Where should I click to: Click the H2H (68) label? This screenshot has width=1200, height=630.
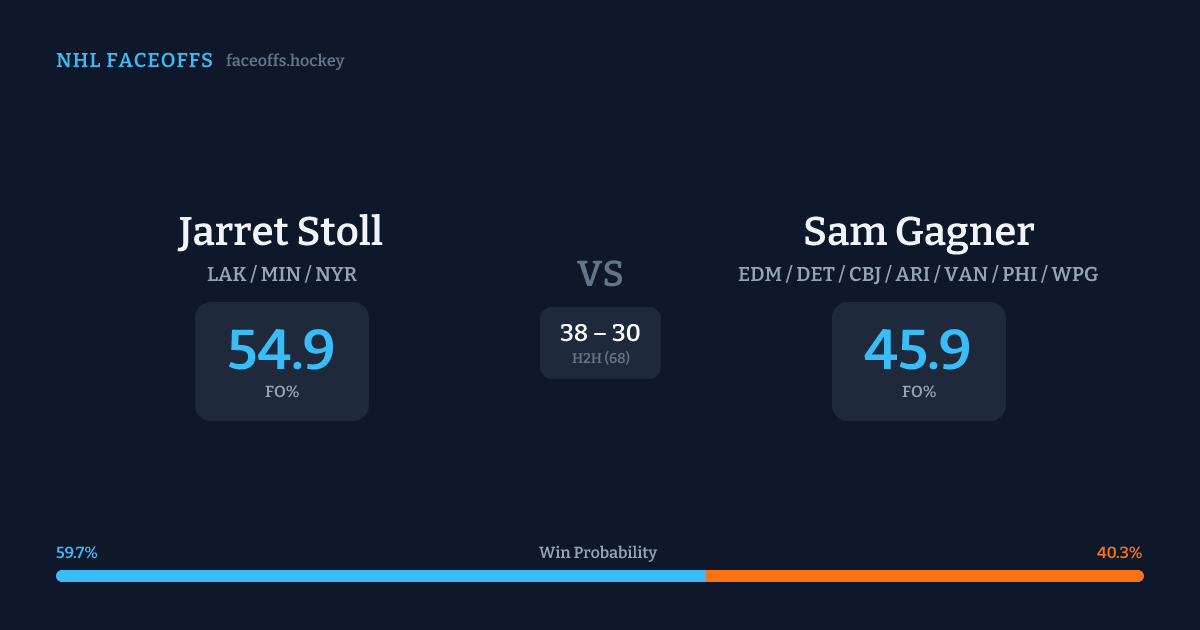pos(600,358)
